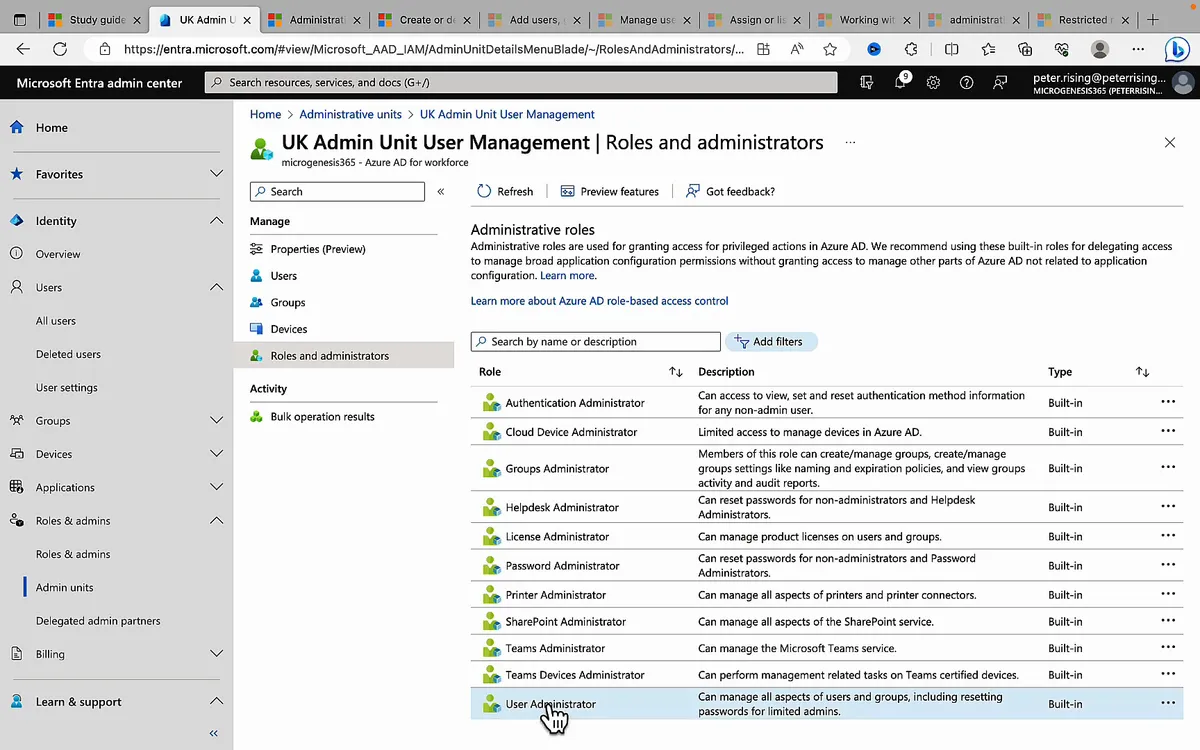Add the page to favorites with the star icon
This screenshot has width=1200, height=750.
pyautogui.click(x=830, y=49)
